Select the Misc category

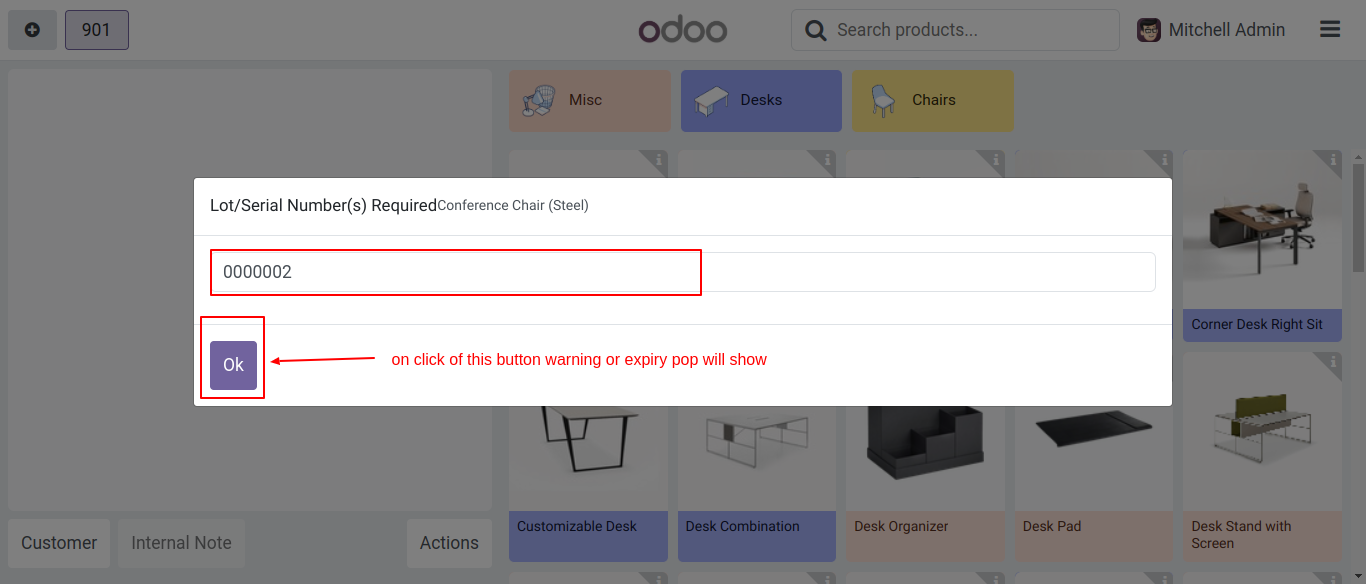tap(590, 100)
